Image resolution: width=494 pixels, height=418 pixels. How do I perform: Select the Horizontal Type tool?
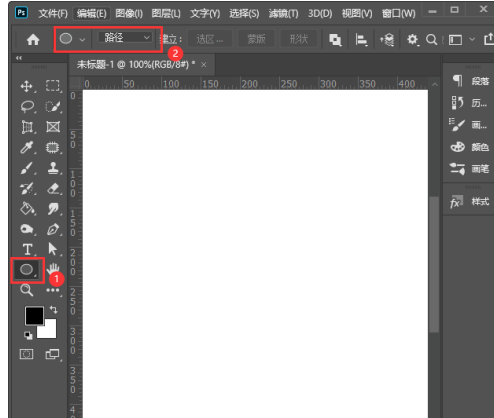coord(27,249)
